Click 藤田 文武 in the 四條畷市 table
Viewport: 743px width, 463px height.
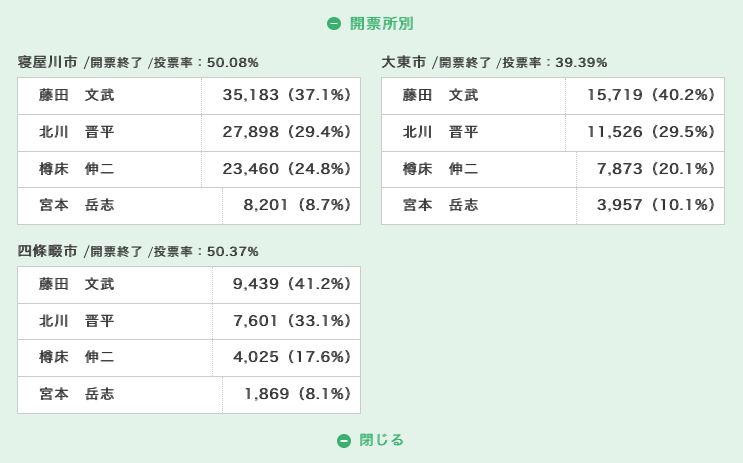click(77, 285)
